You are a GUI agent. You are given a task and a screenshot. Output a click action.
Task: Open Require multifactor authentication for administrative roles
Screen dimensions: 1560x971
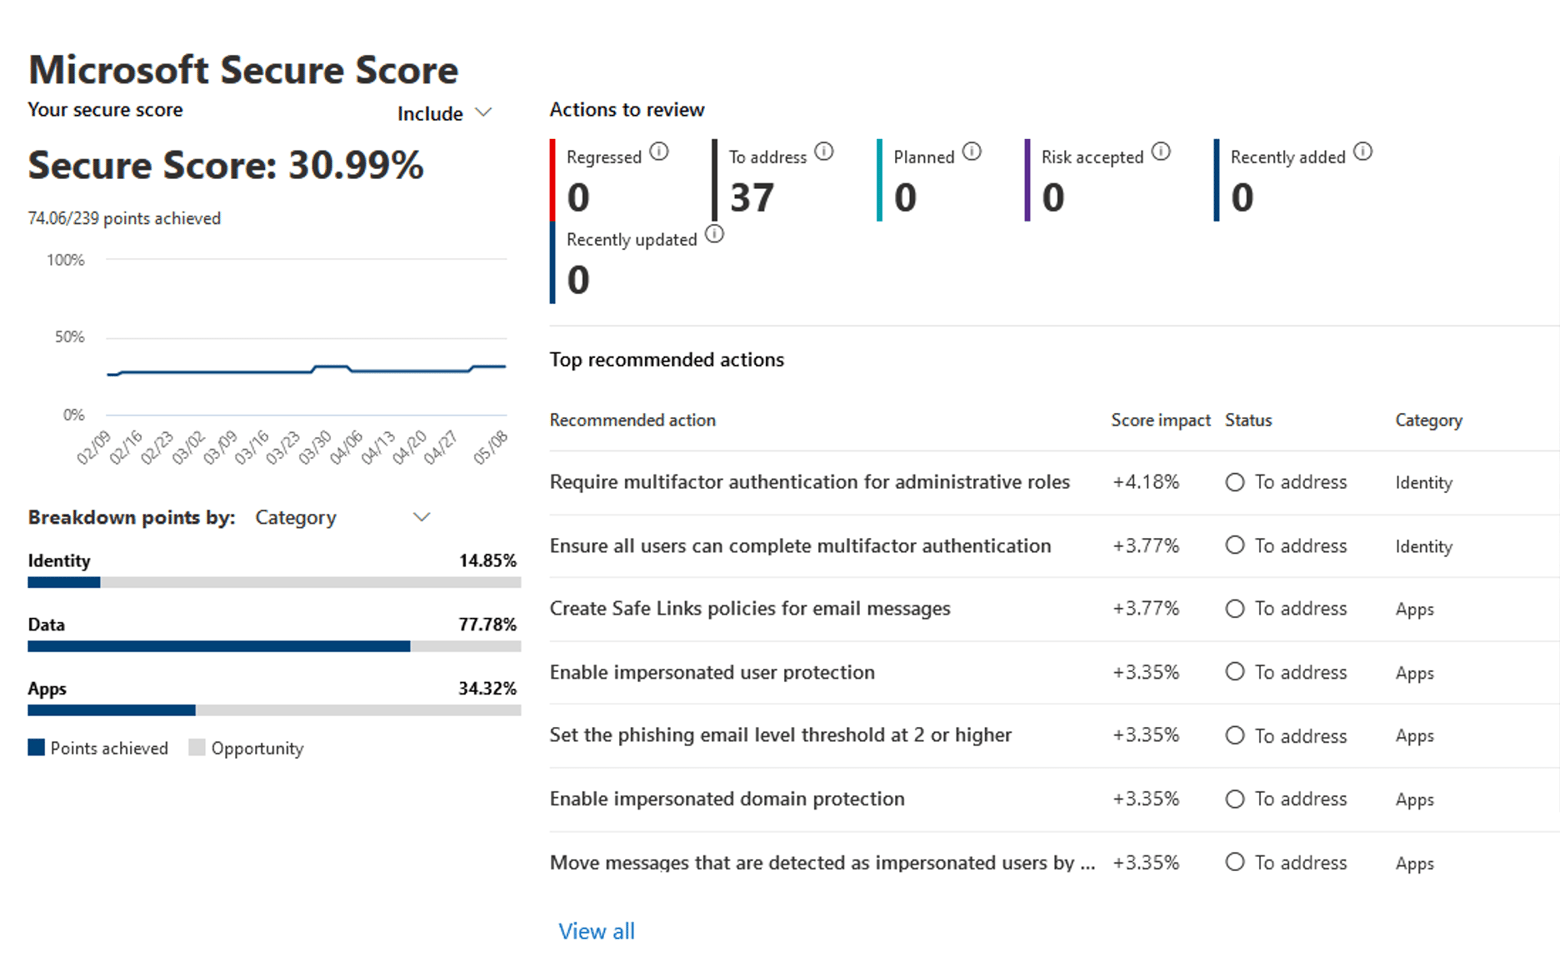coord(808,482)
